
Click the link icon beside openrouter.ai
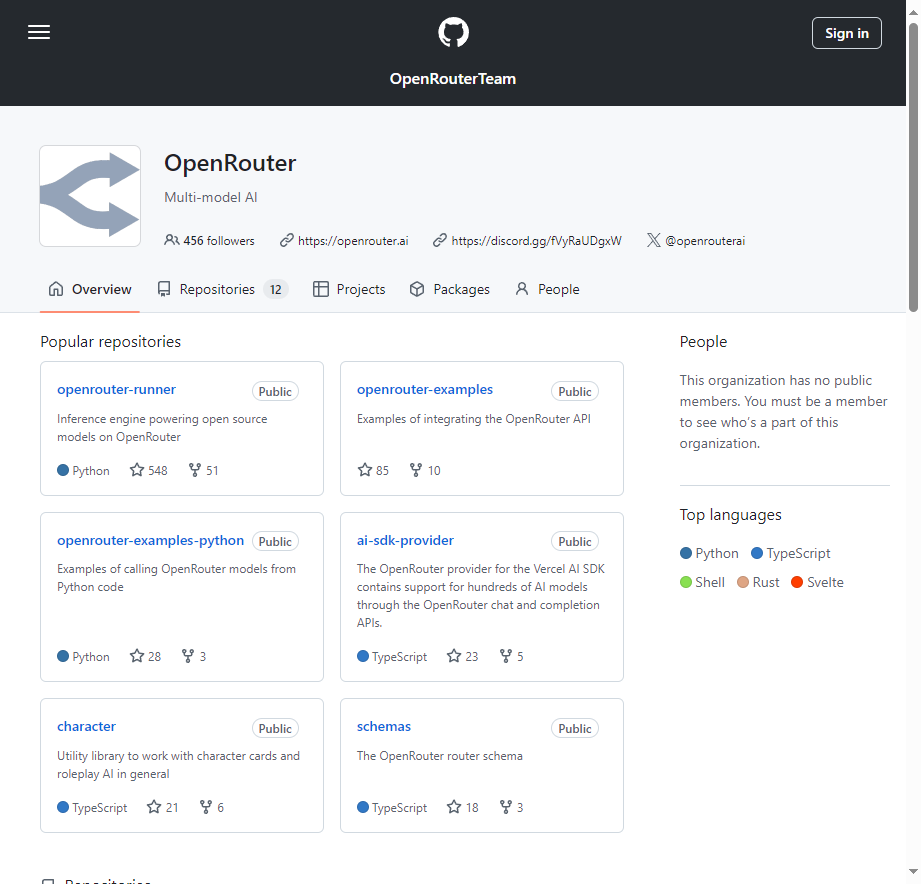pyautogui.click(x=287, y=240)
